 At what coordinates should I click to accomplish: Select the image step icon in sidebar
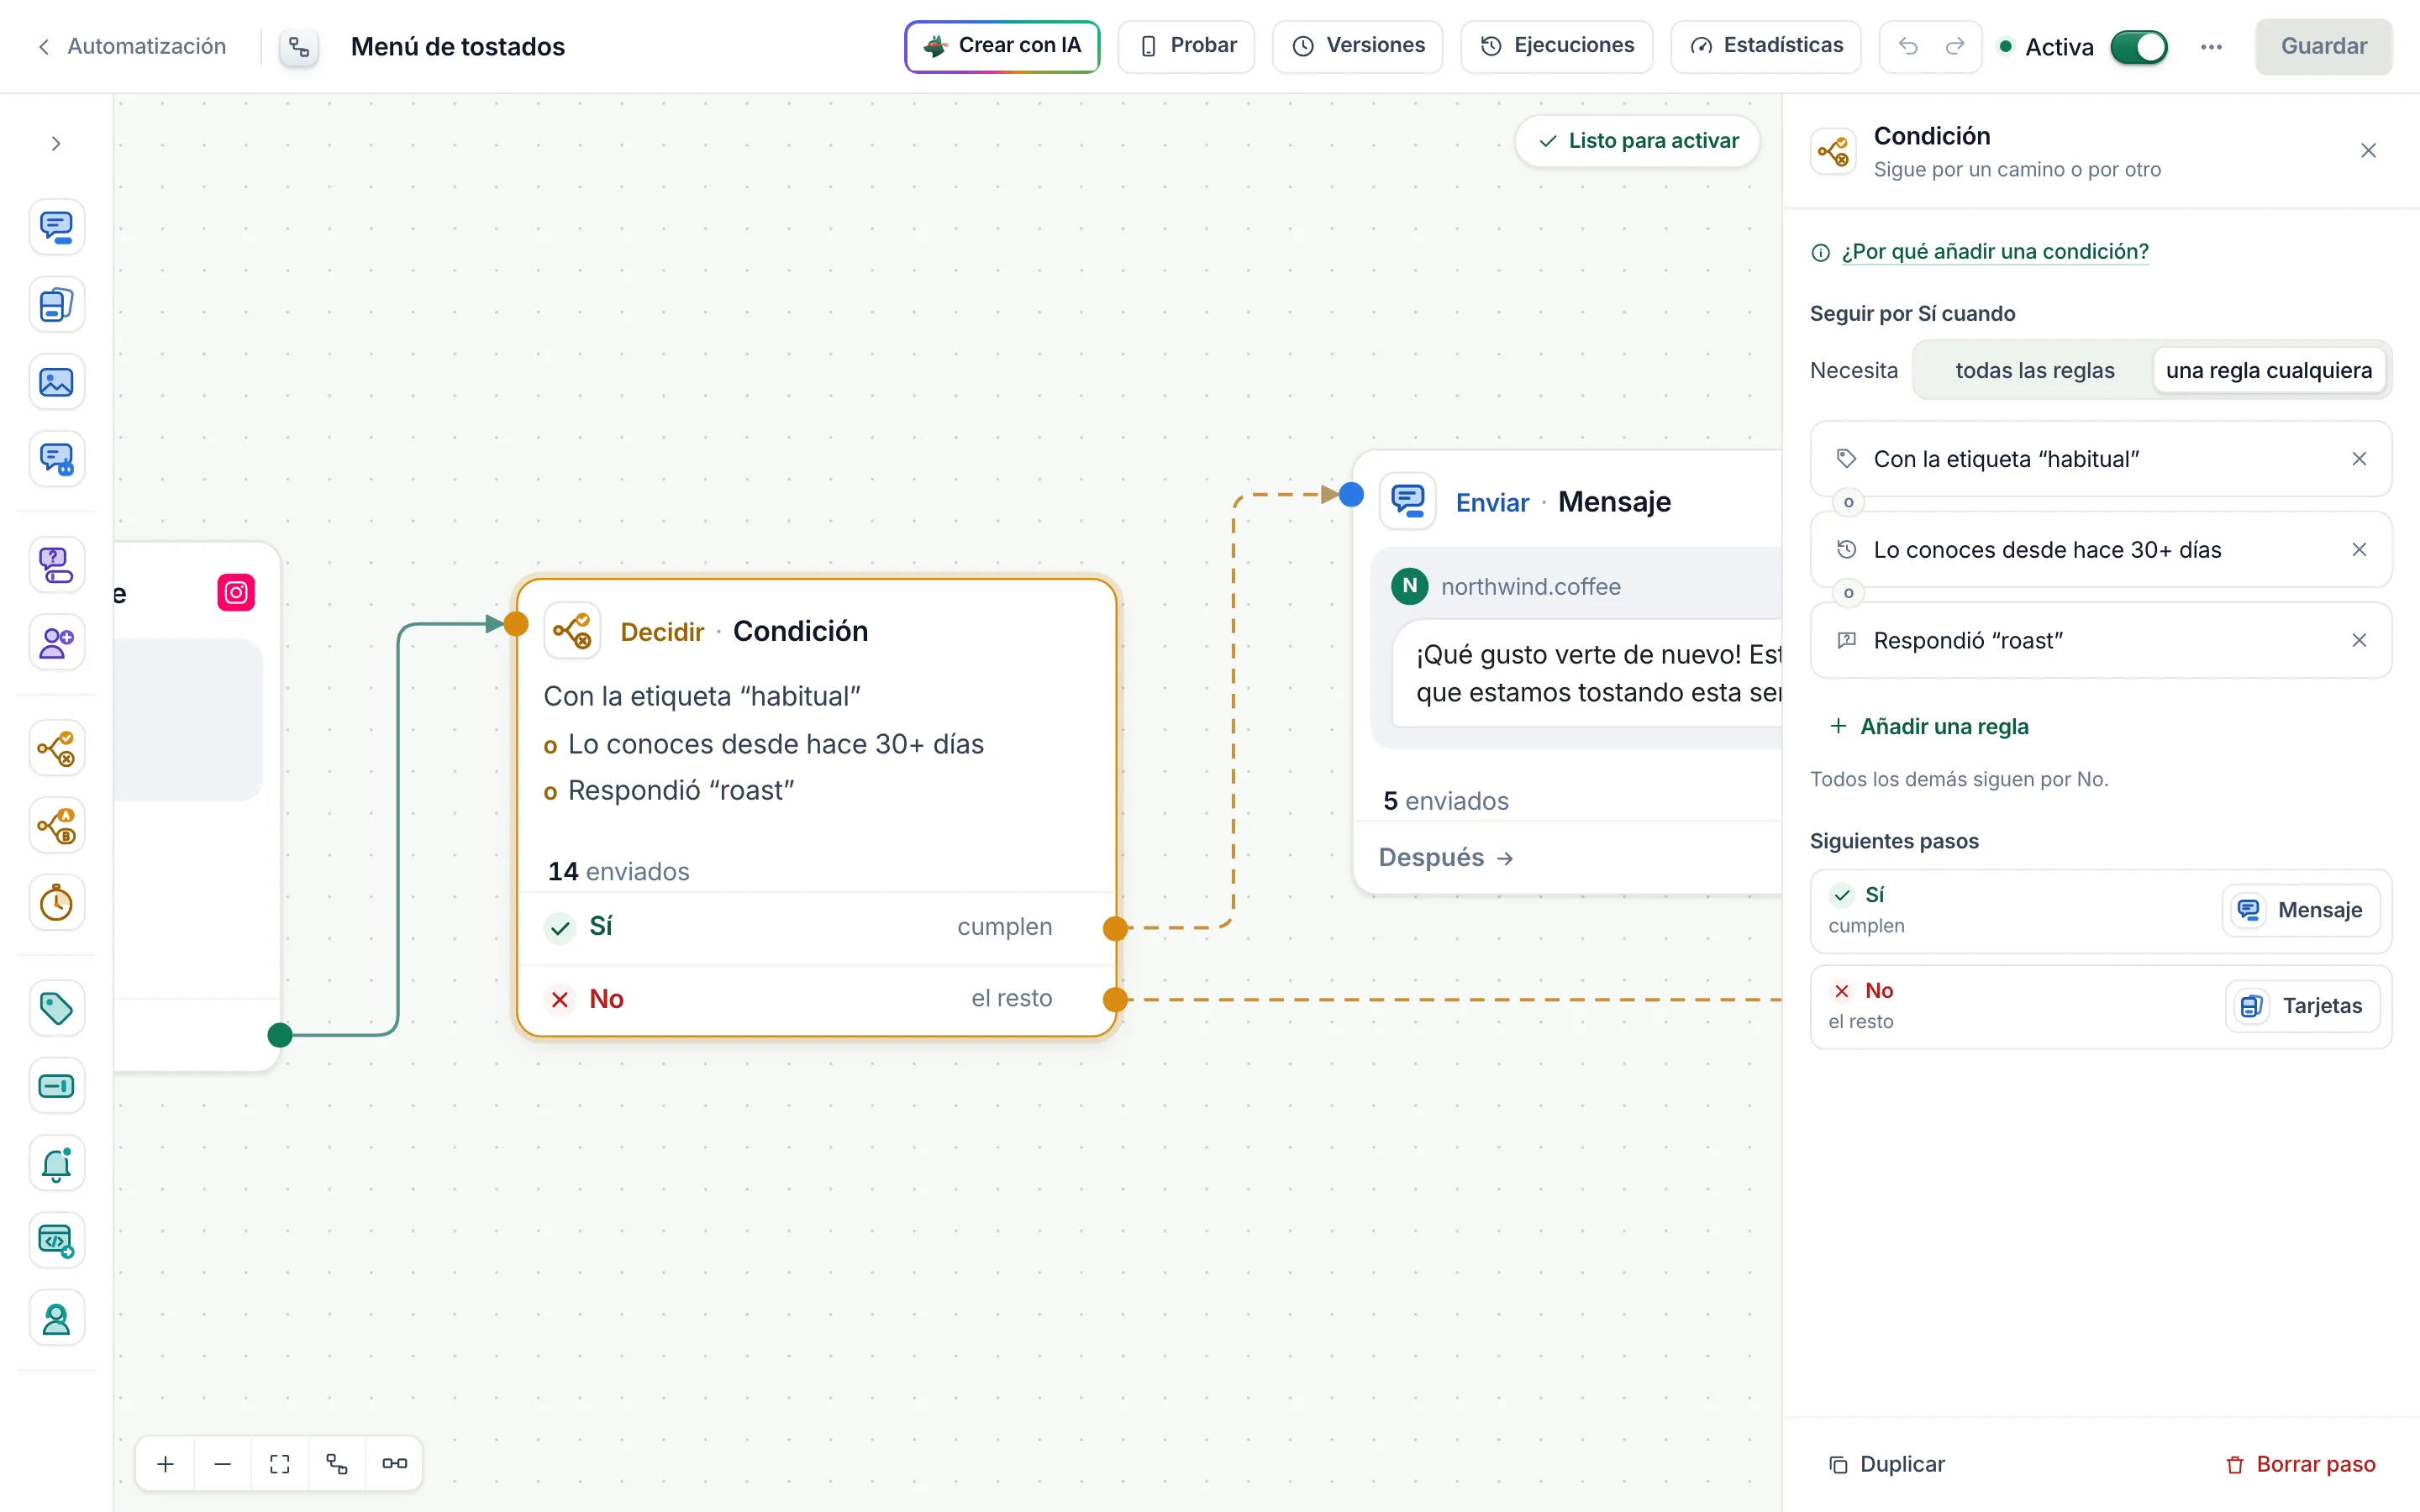click(x=56, y=382)
